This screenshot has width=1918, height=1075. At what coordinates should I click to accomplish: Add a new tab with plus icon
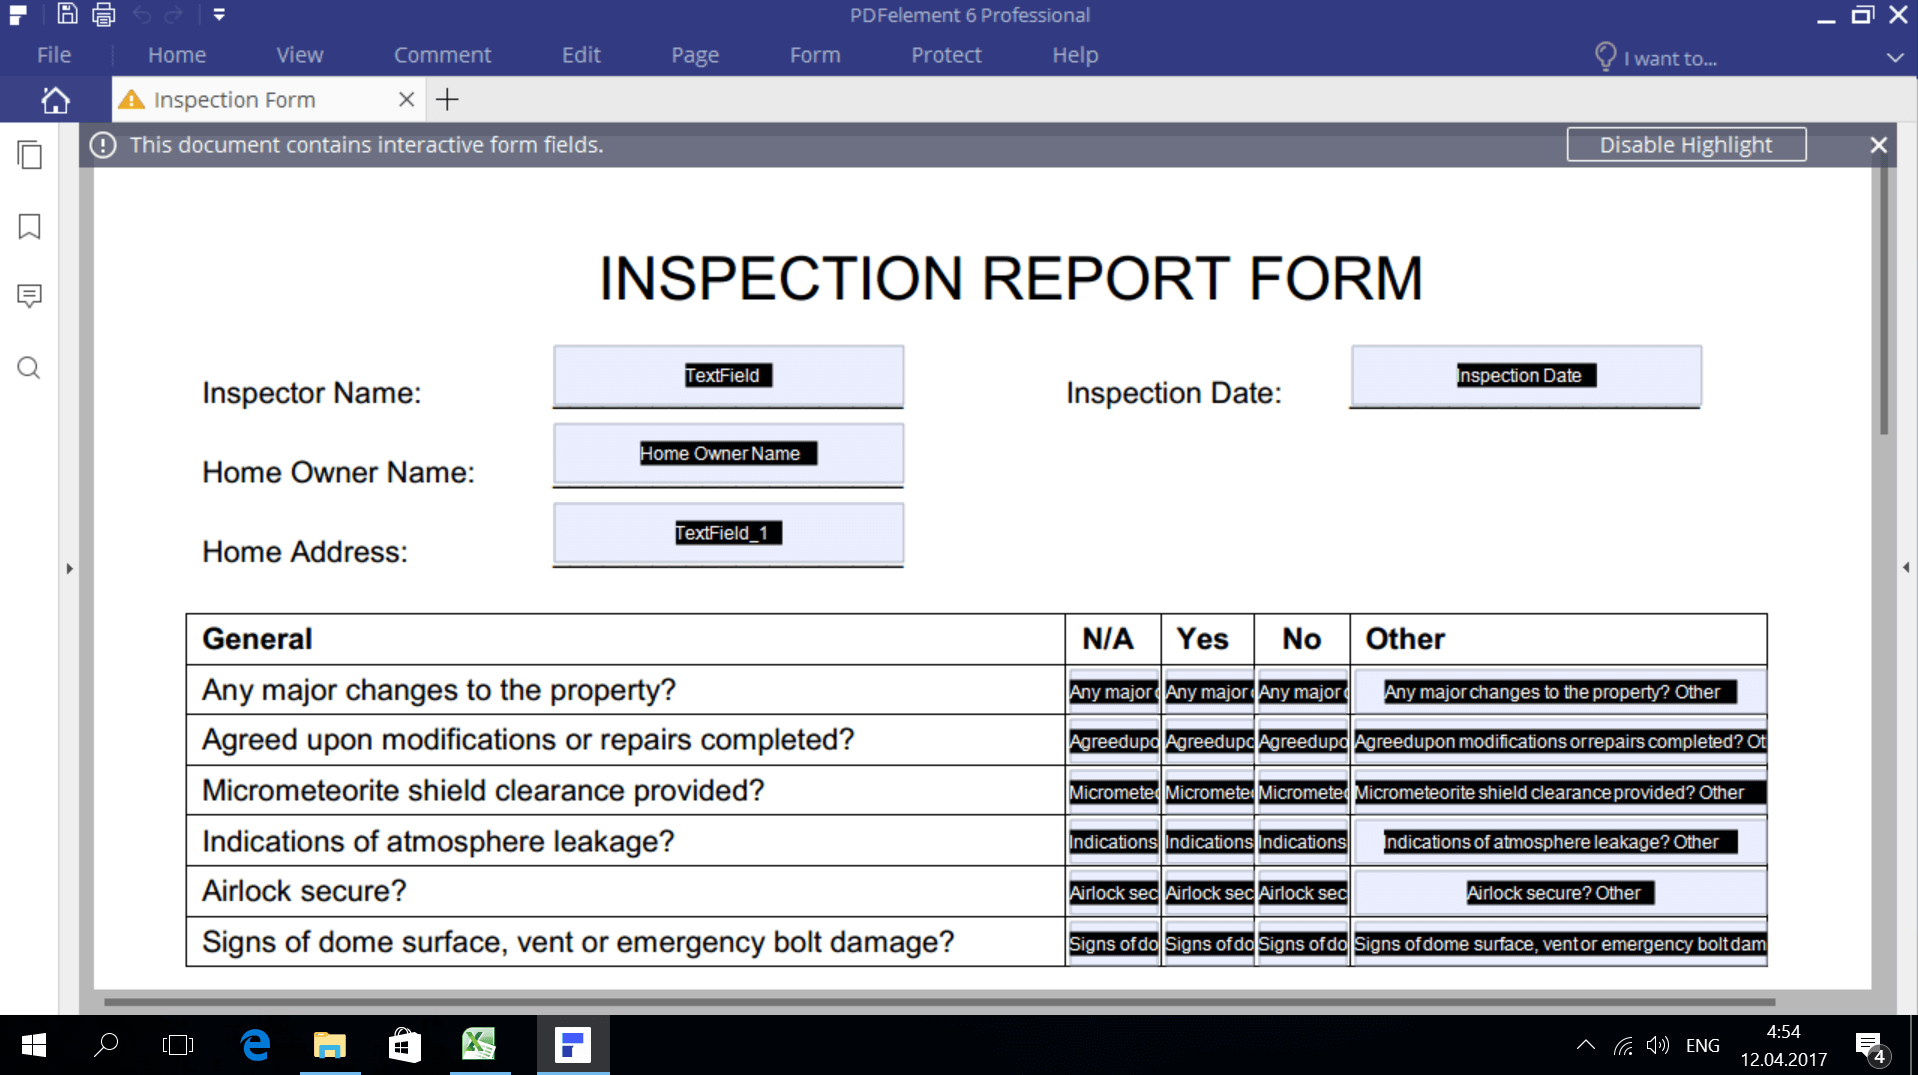pos(447,100)
